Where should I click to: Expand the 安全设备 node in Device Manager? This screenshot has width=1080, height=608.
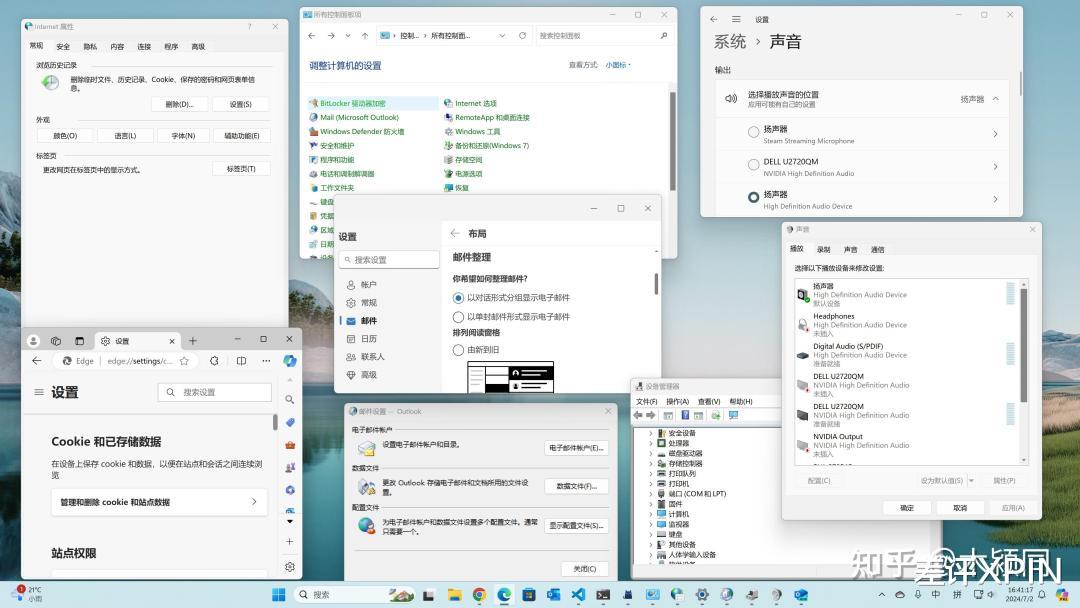(x=650, y=433)
